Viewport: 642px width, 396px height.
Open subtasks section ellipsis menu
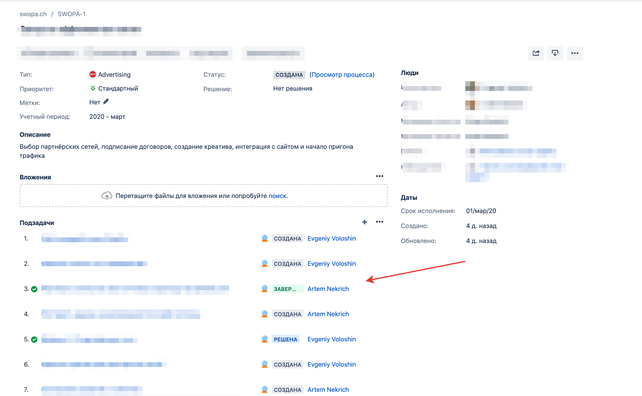tap(380, 222)
